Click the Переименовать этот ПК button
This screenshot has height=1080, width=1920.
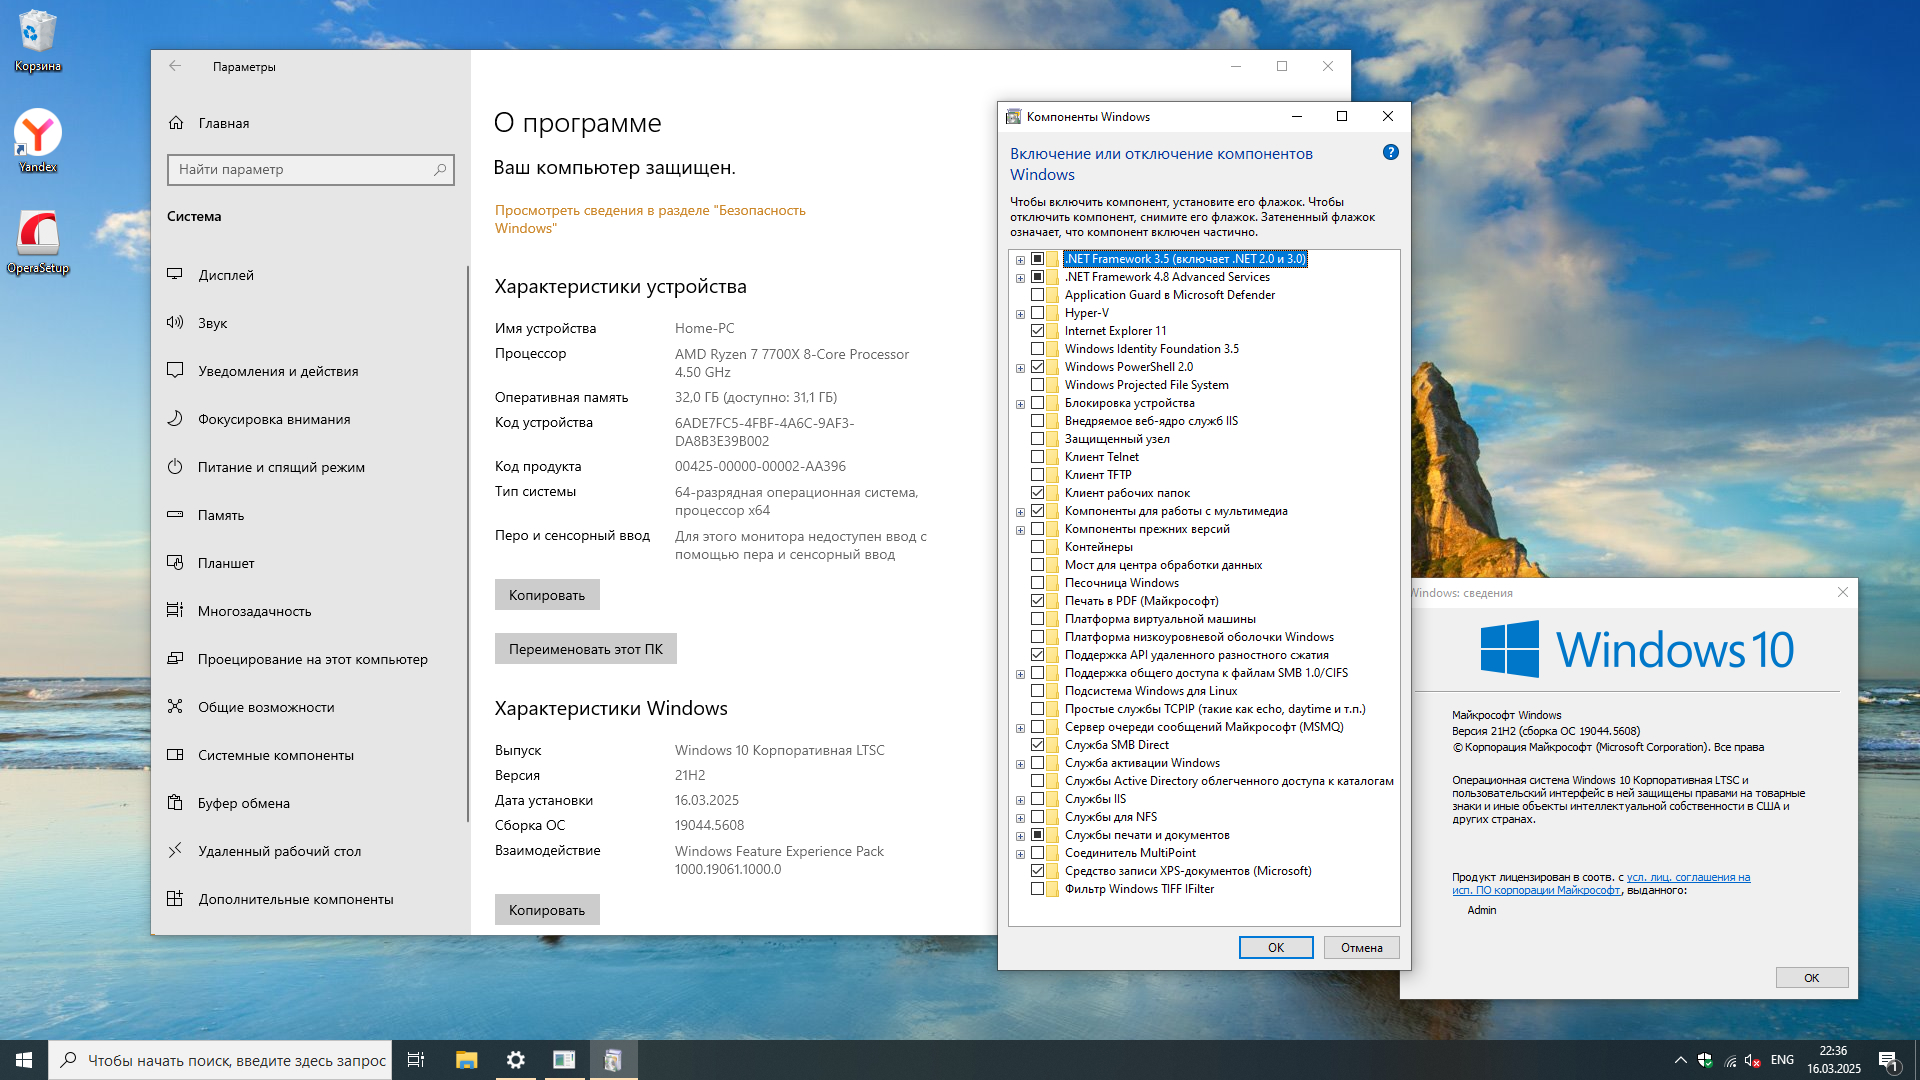585,649
